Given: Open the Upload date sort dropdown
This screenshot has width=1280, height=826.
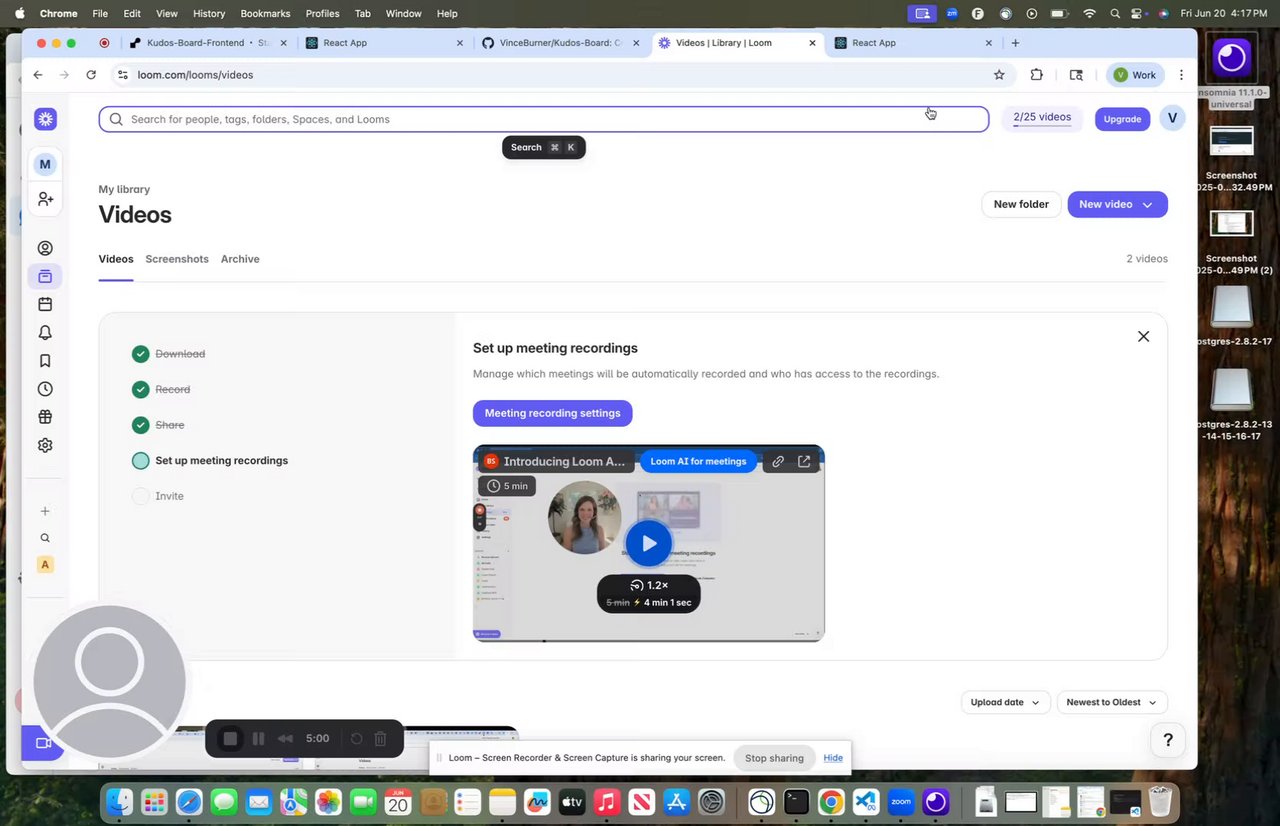Looking at the screenshot, I should point(1006,702).
